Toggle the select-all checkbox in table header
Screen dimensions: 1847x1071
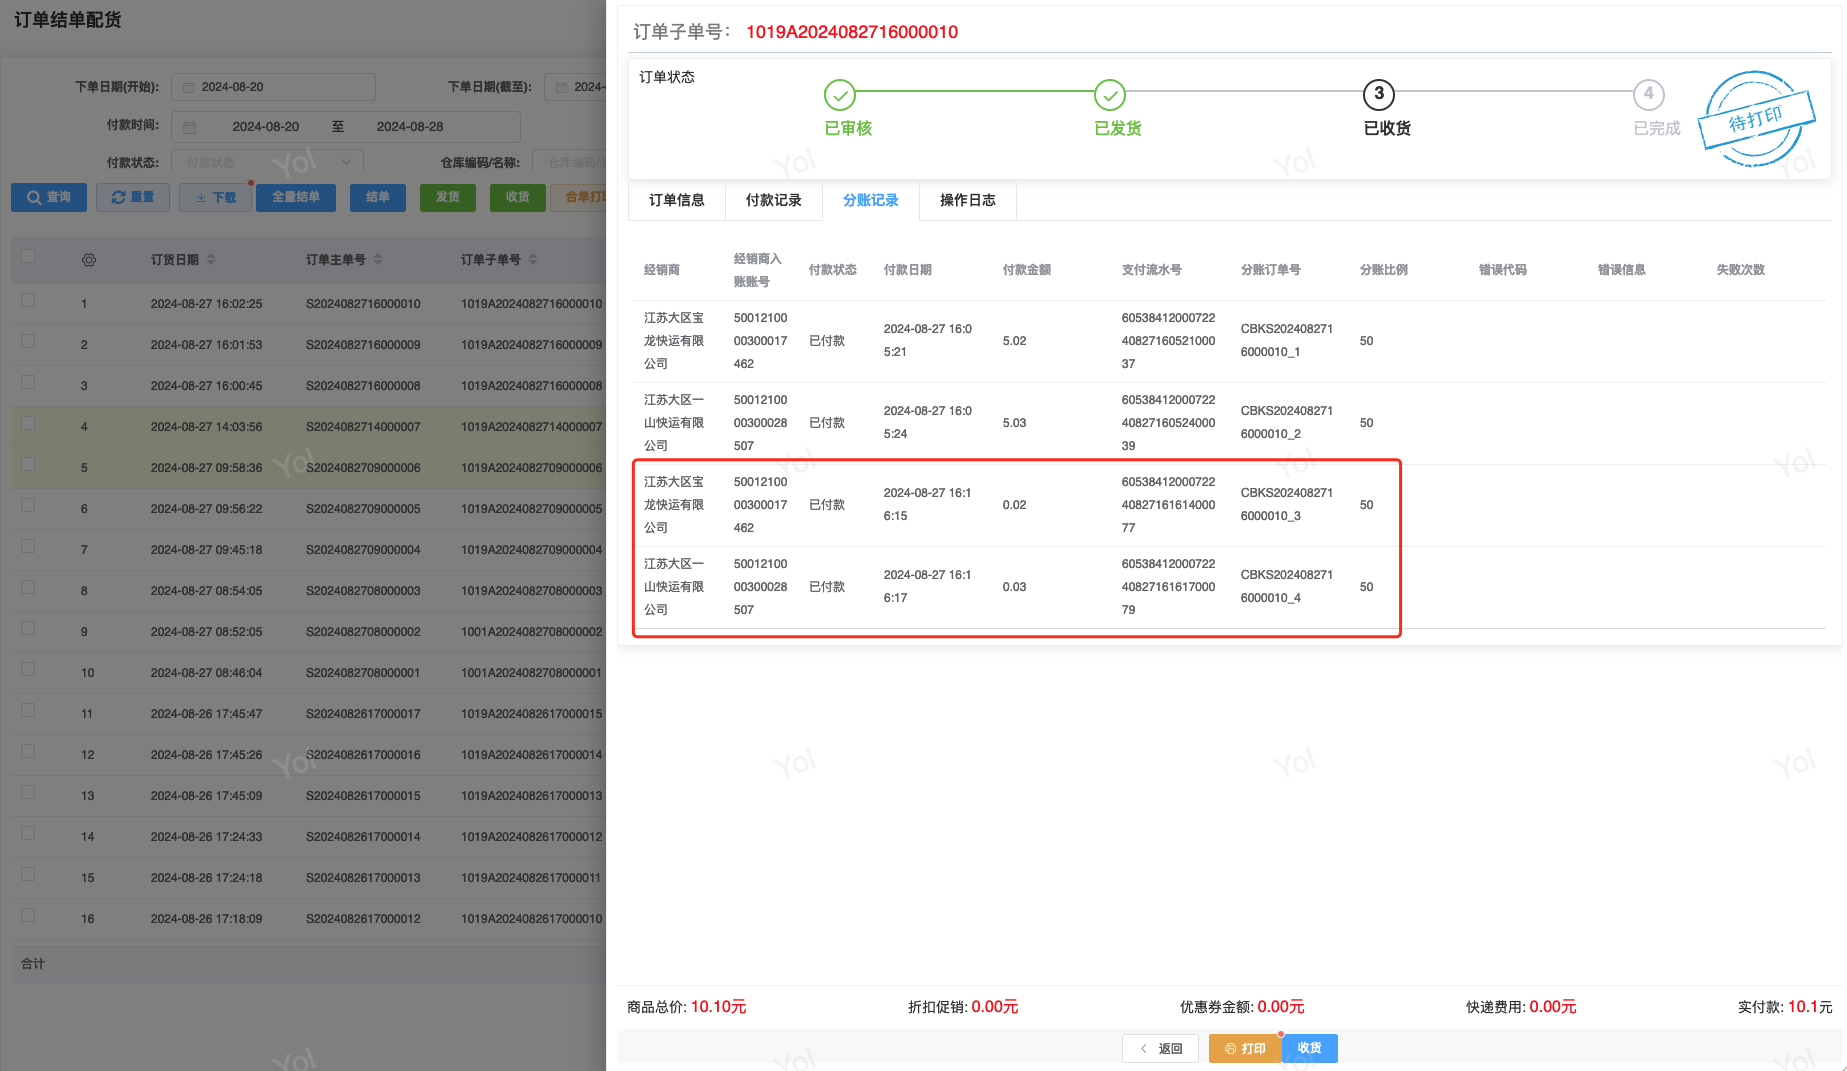28,257
